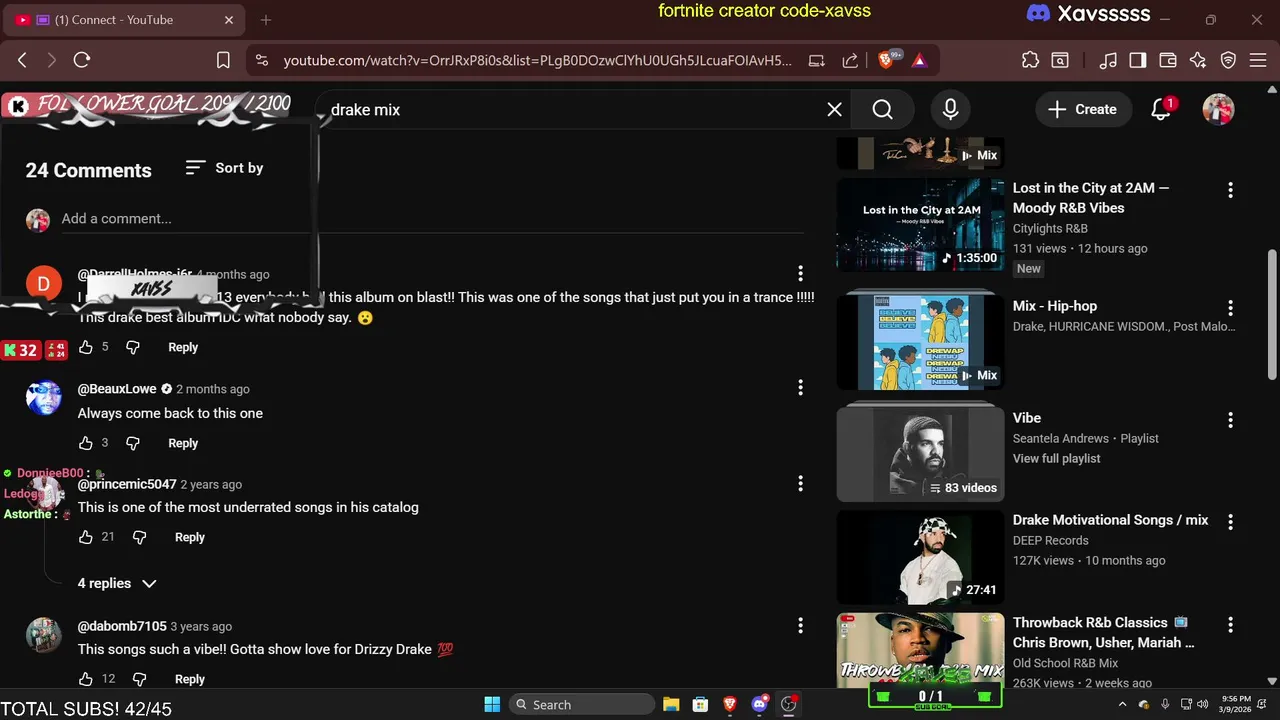Image resolution: width=1280 pixels, height=720 pixels.
Task: Open account avatar menu
Action: [x=1218, y=109]
